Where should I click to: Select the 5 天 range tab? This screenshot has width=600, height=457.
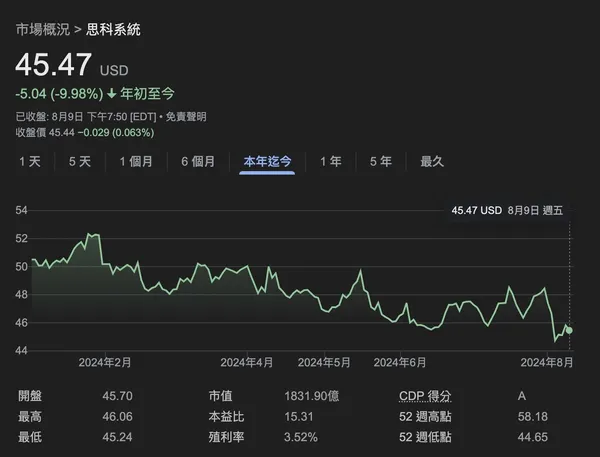coord(80,162)
